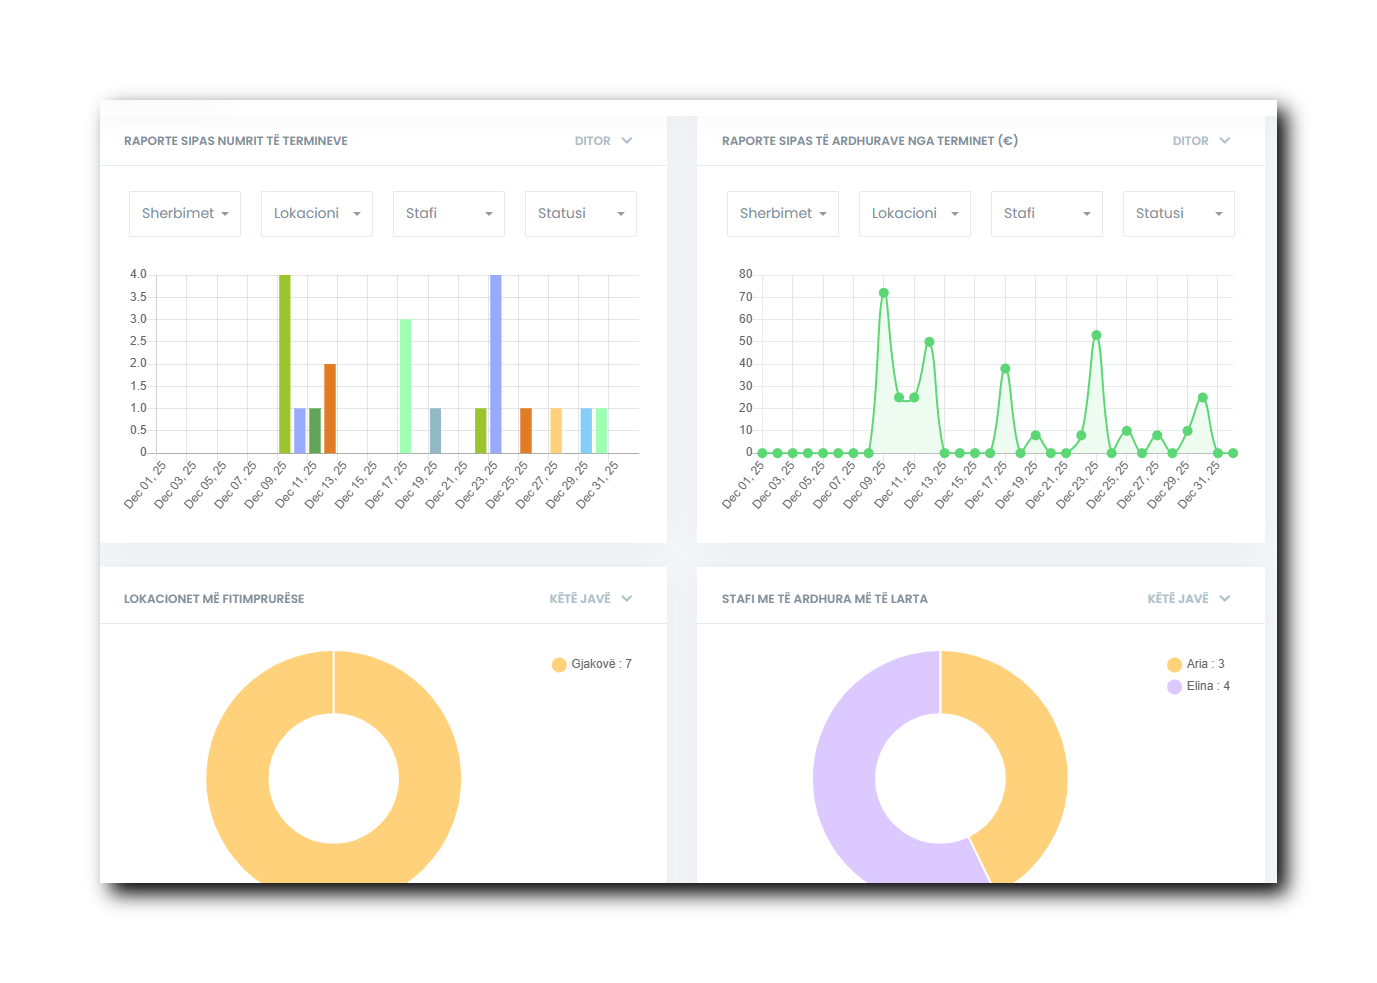
Task: Open the DITOR period dropdown for appointments count report
Action: (603, 141)
